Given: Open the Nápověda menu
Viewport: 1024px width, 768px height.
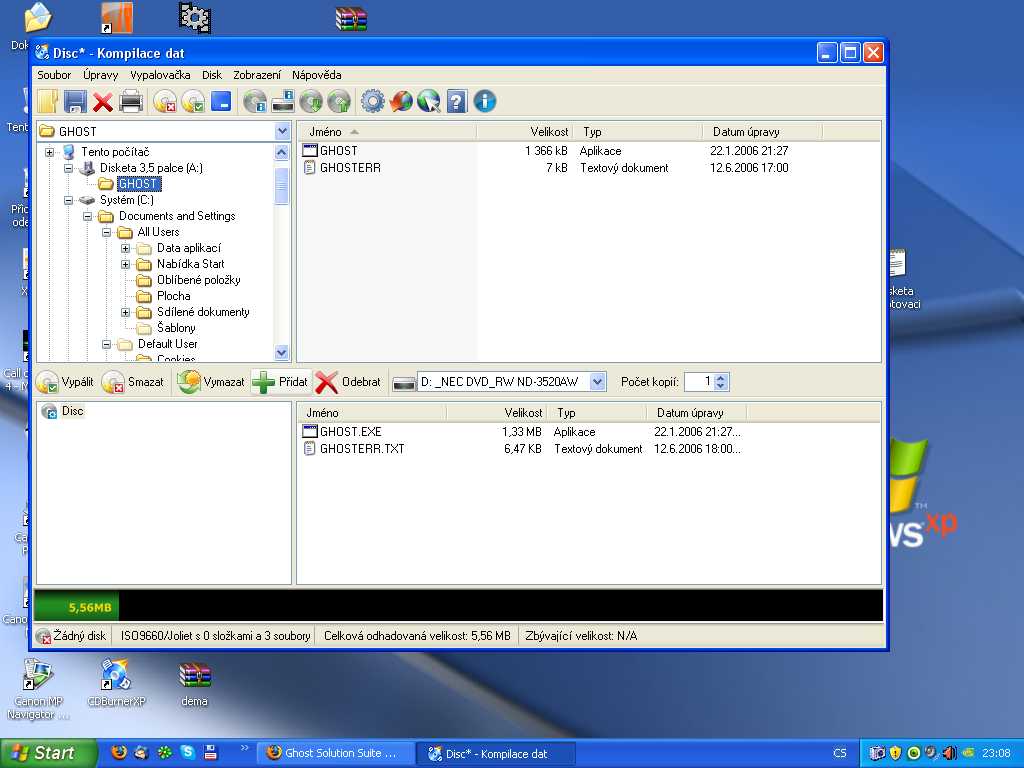Looking at the screenshot, I should (x=317, y=75).
